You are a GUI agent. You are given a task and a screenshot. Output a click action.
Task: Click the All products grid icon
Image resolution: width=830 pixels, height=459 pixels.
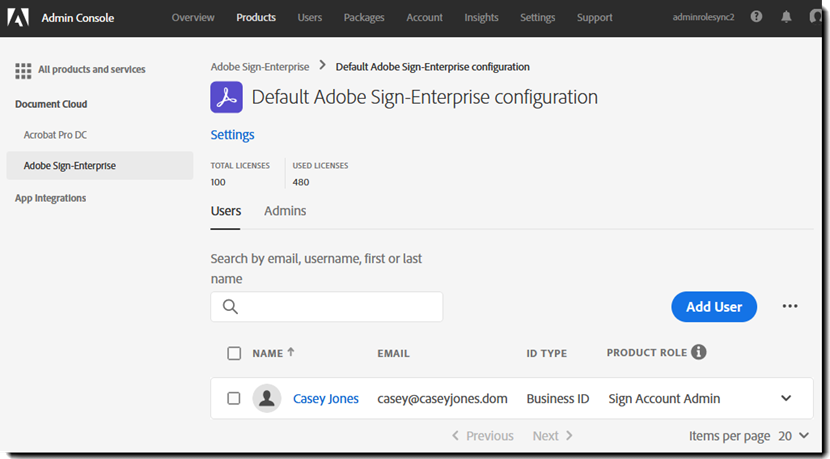coord(23,70)
